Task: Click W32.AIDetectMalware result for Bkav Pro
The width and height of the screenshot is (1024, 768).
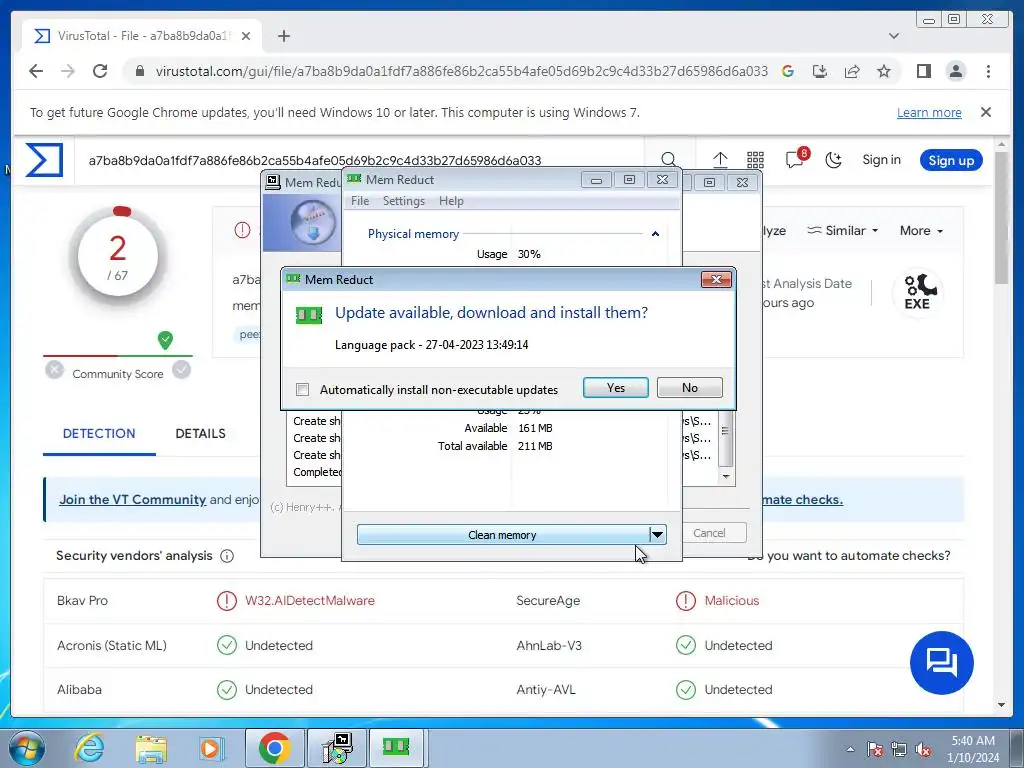Action: coord(310,601)
